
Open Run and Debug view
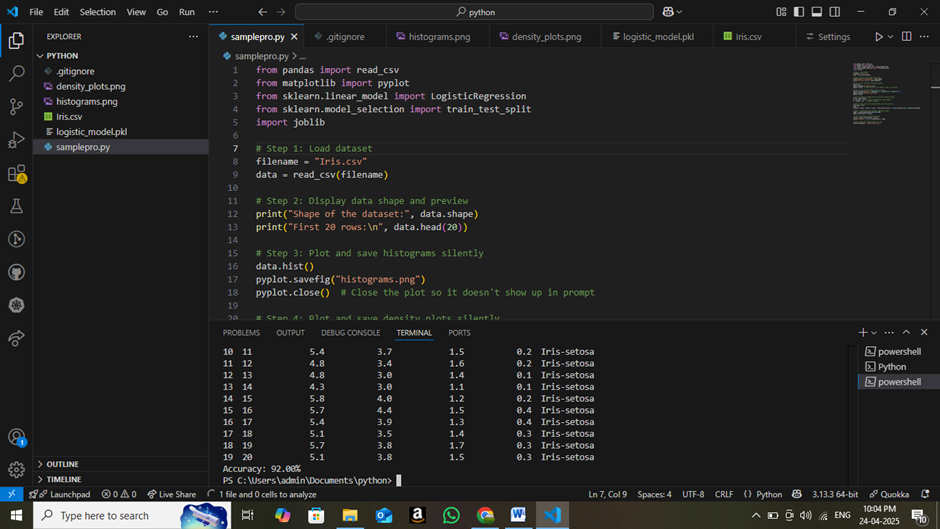coord(16,140)
